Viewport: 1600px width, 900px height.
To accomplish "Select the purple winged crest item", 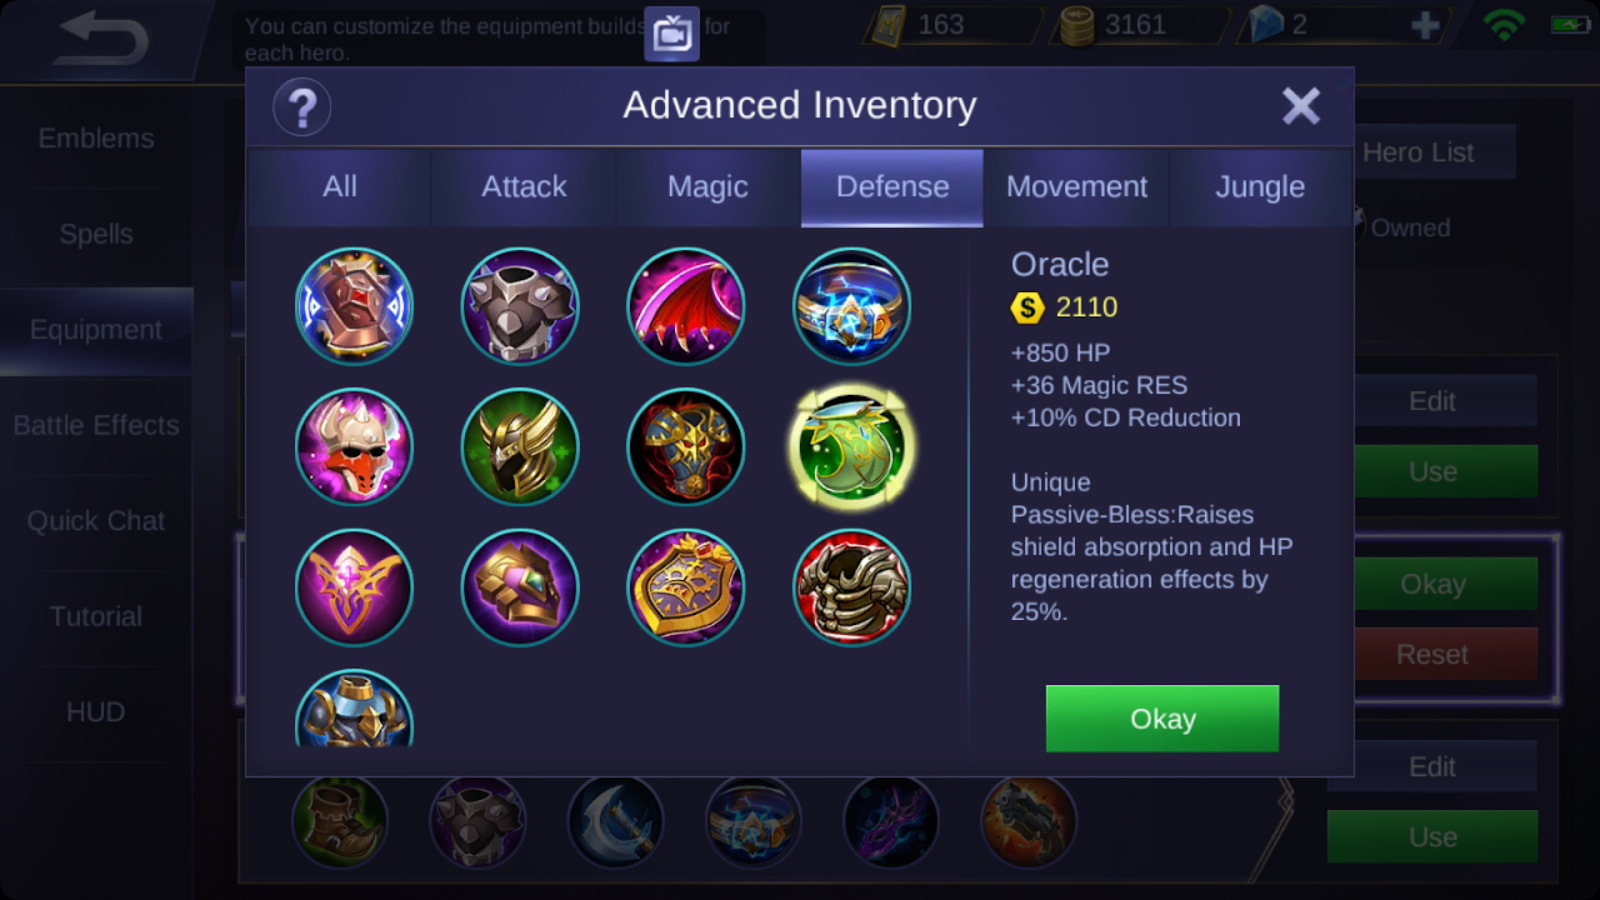I will (354, 588).
